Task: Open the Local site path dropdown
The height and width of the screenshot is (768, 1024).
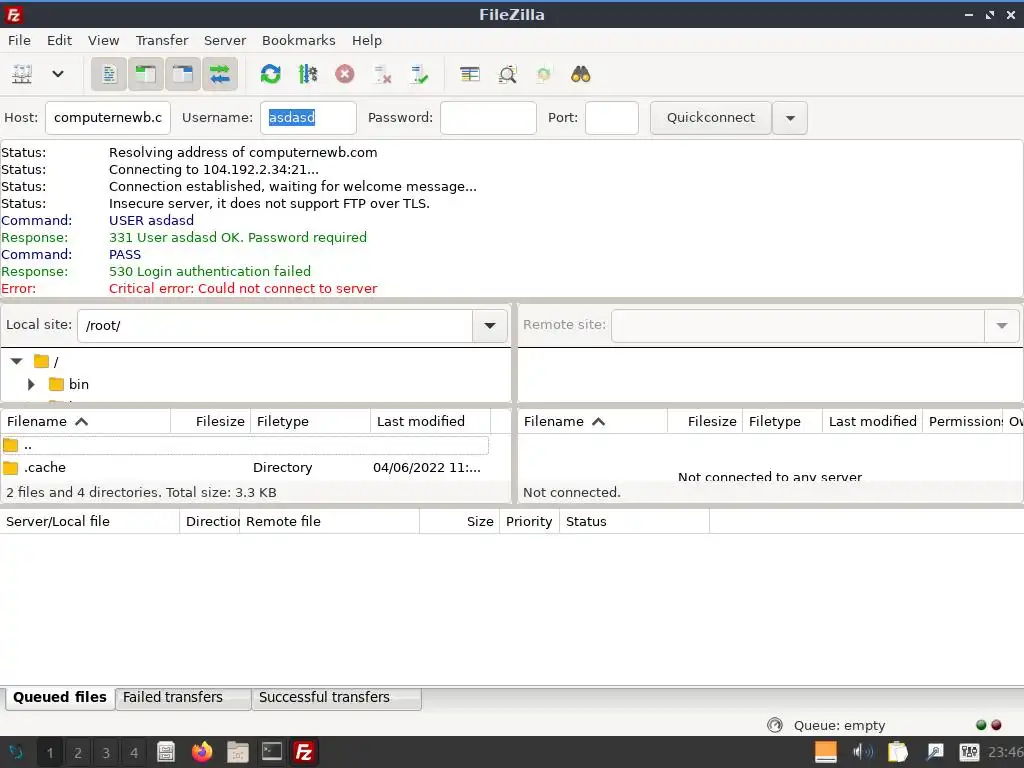Action: [490, 325]
